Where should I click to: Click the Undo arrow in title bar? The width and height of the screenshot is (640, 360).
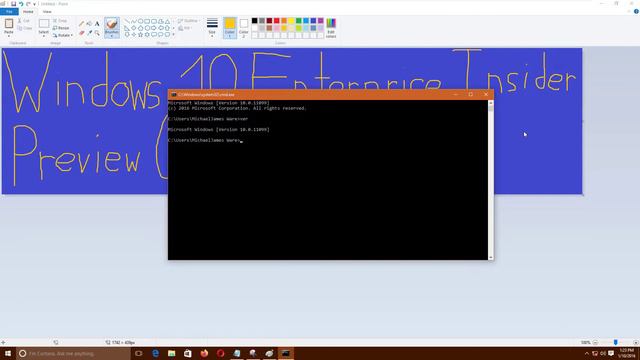click(x=21, y=4)
